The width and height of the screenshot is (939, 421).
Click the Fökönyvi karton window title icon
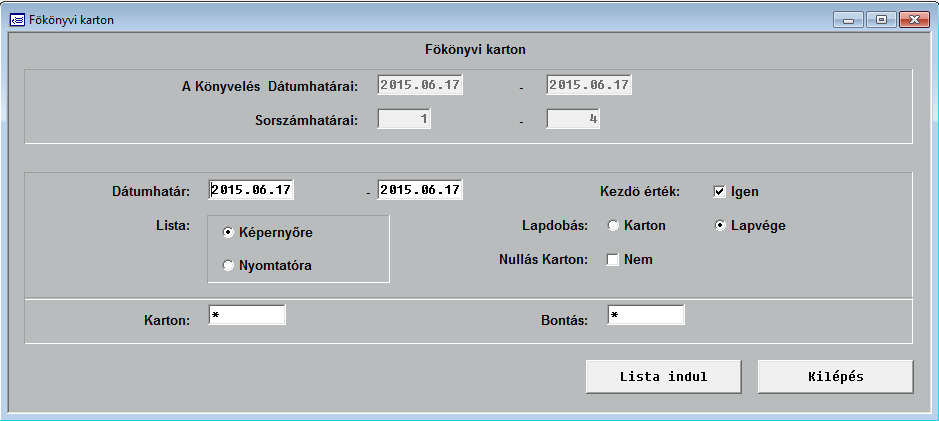point(17,20)
